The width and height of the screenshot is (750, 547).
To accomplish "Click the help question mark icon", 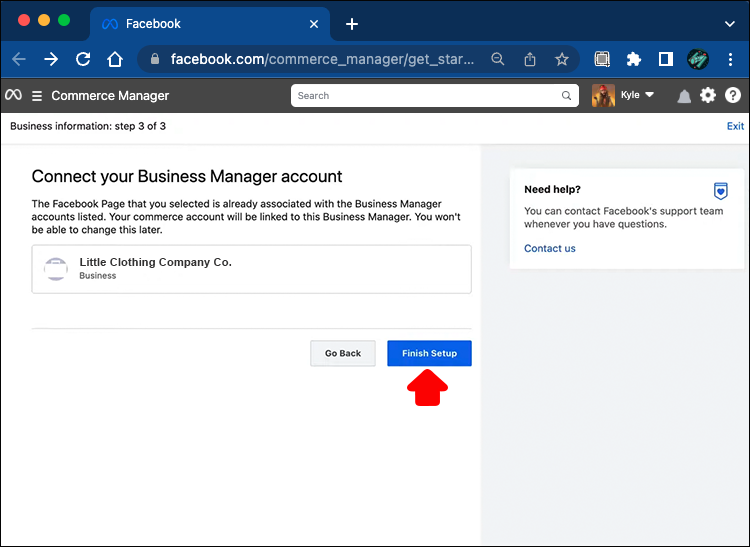I will [733, 96].
